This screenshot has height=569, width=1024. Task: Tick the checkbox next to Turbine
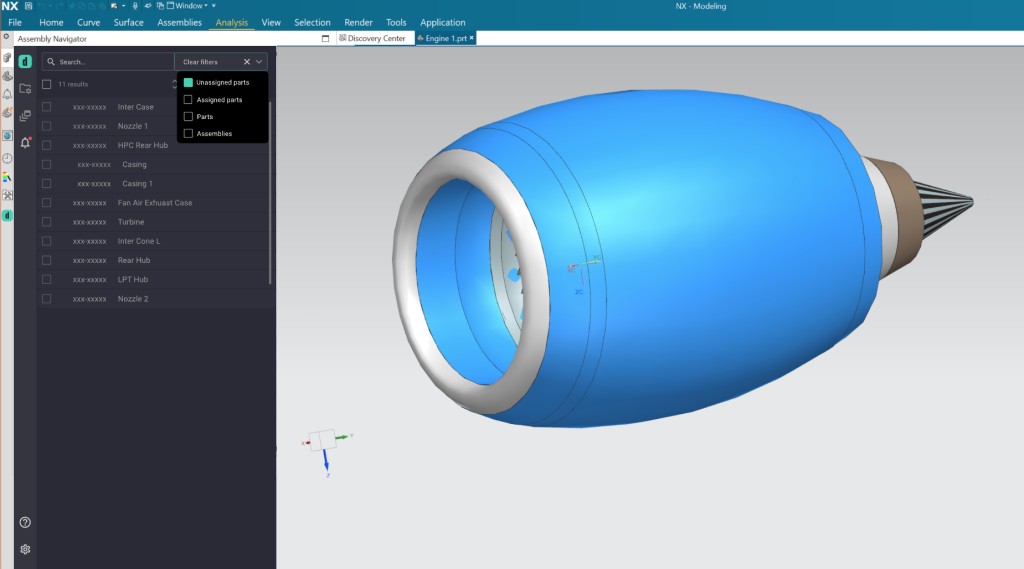pyautogui.click(x=47, y=222)
